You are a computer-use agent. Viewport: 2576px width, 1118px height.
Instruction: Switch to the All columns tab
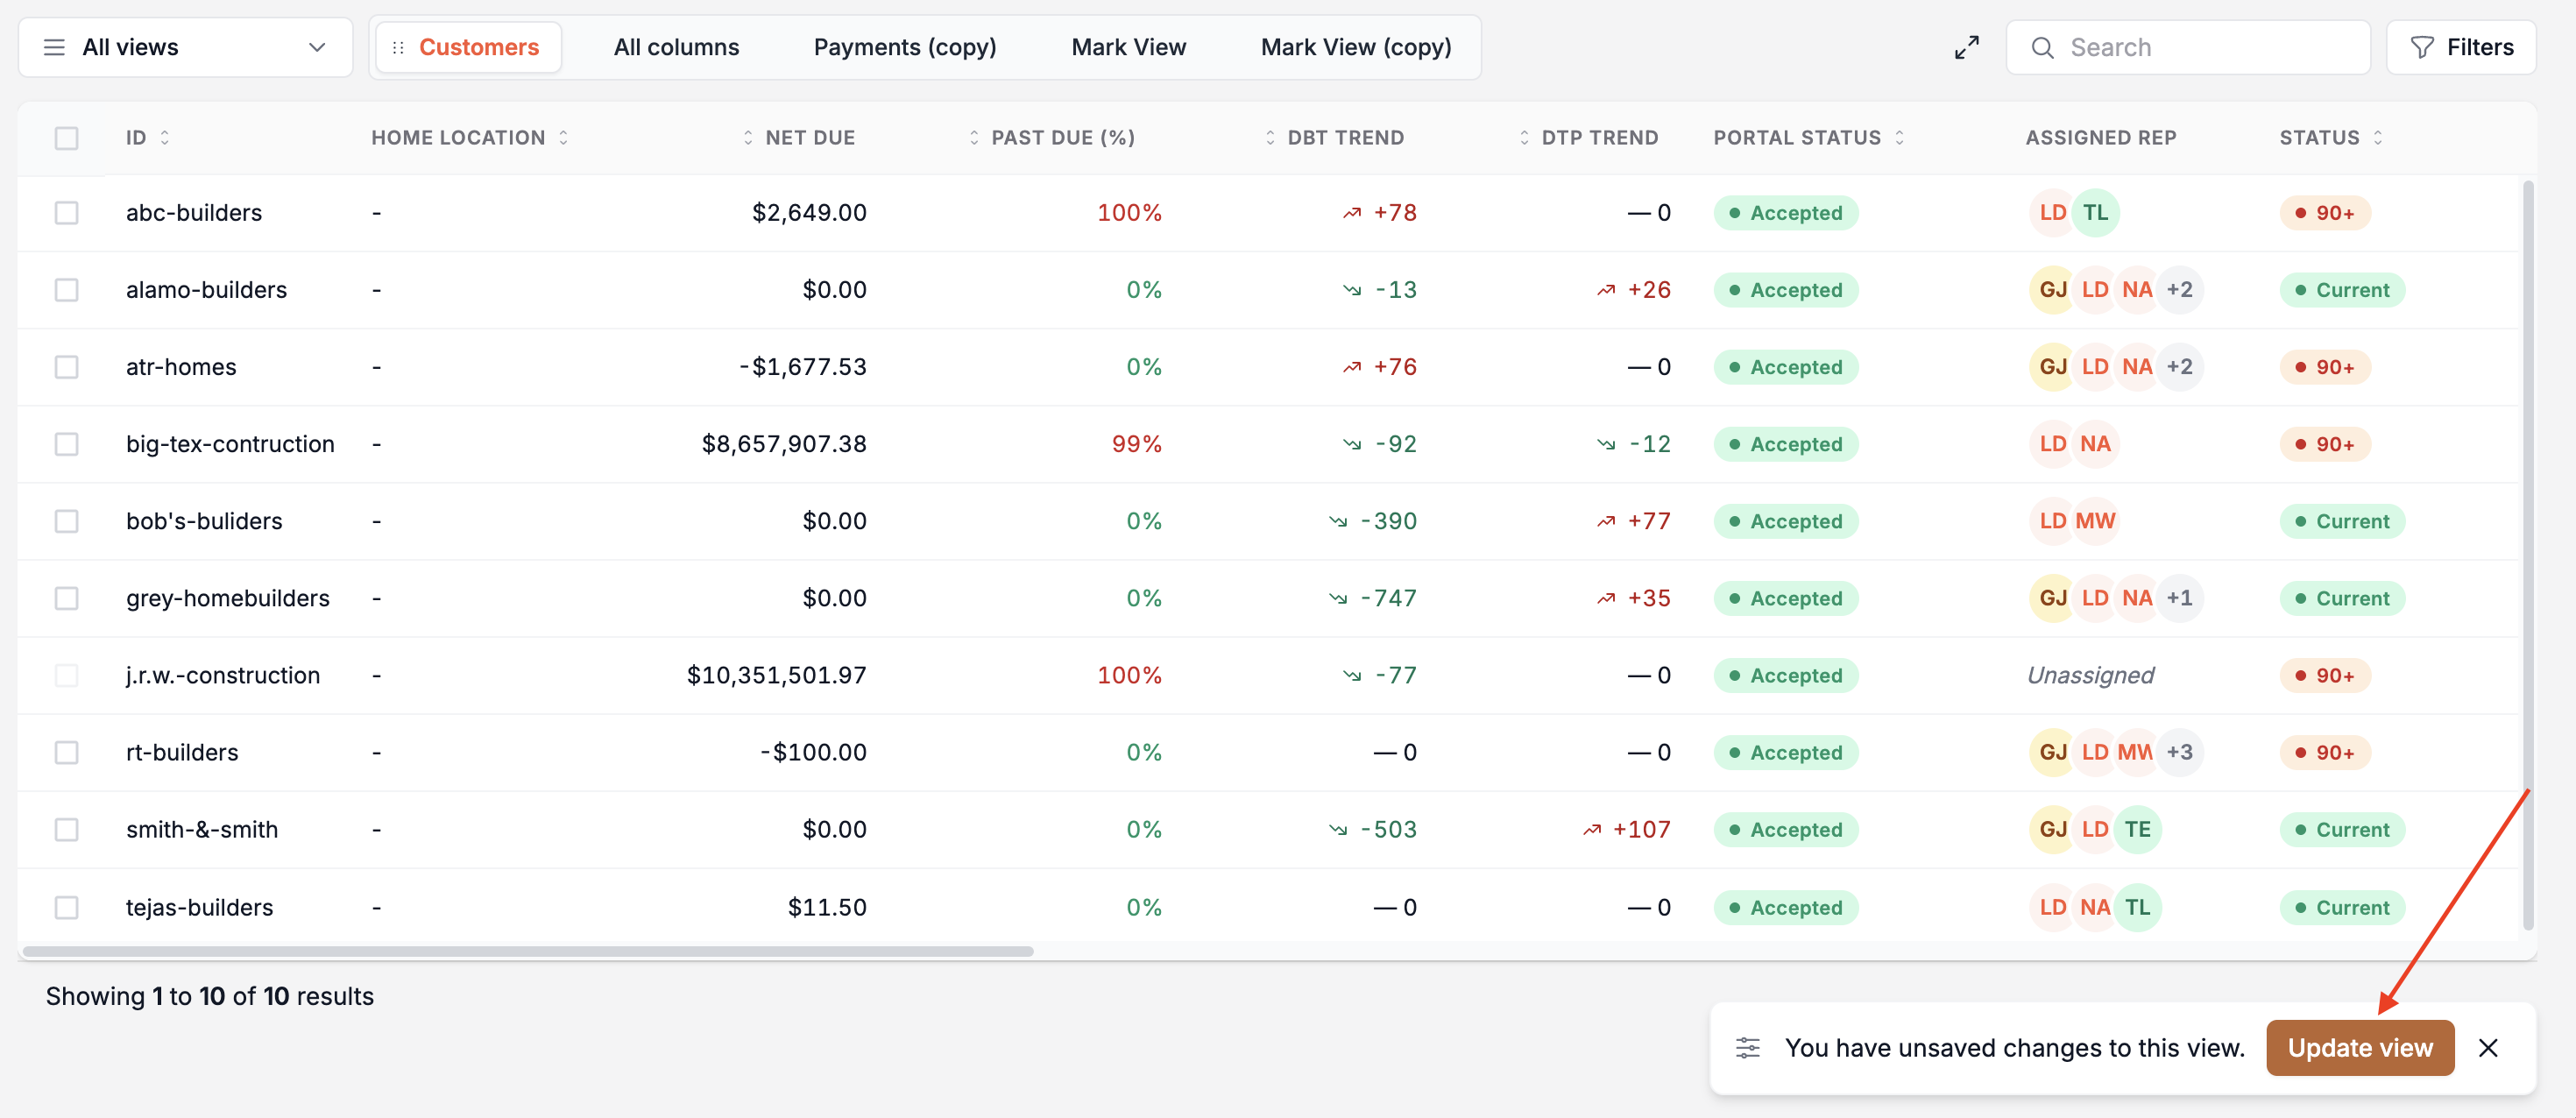click(676, 47)
